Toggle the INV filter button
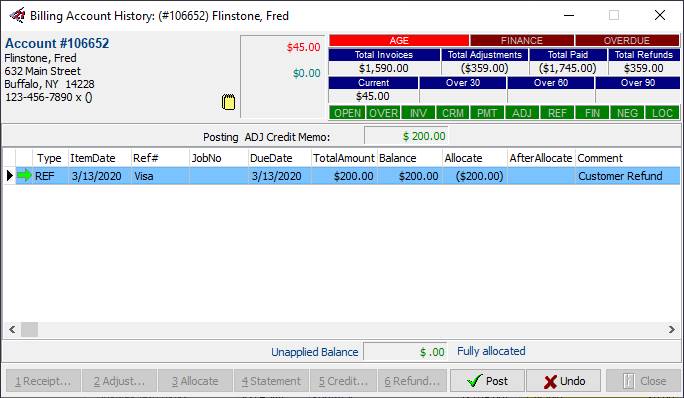Image resolution: width=684 pixels, height=398 pixels. coord(418,113)
